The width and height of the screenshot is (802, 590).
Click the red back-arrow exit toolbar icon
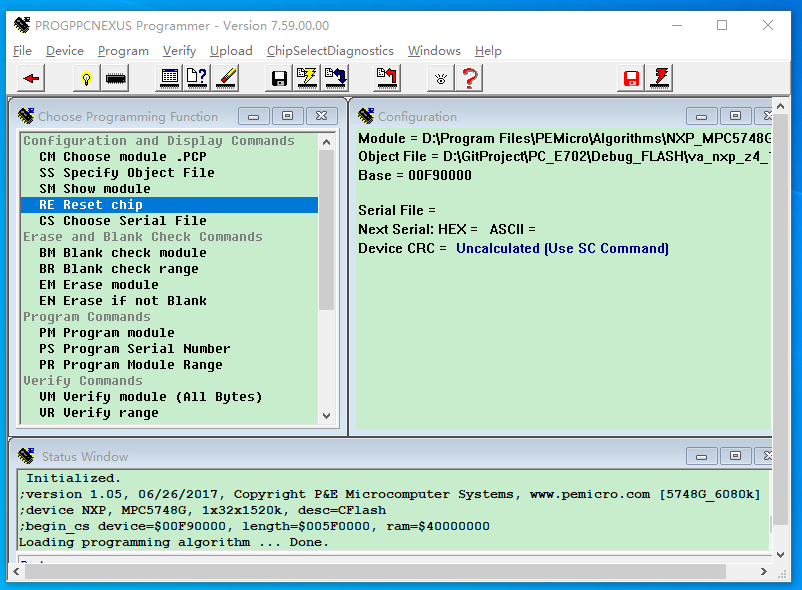(x=29, y=77)
